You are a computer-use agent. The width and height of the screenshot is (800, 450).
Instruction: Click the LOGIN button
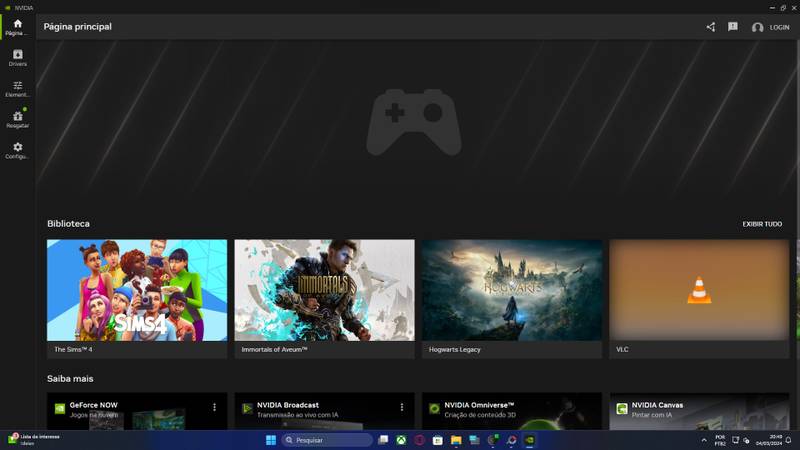(779, 28)
